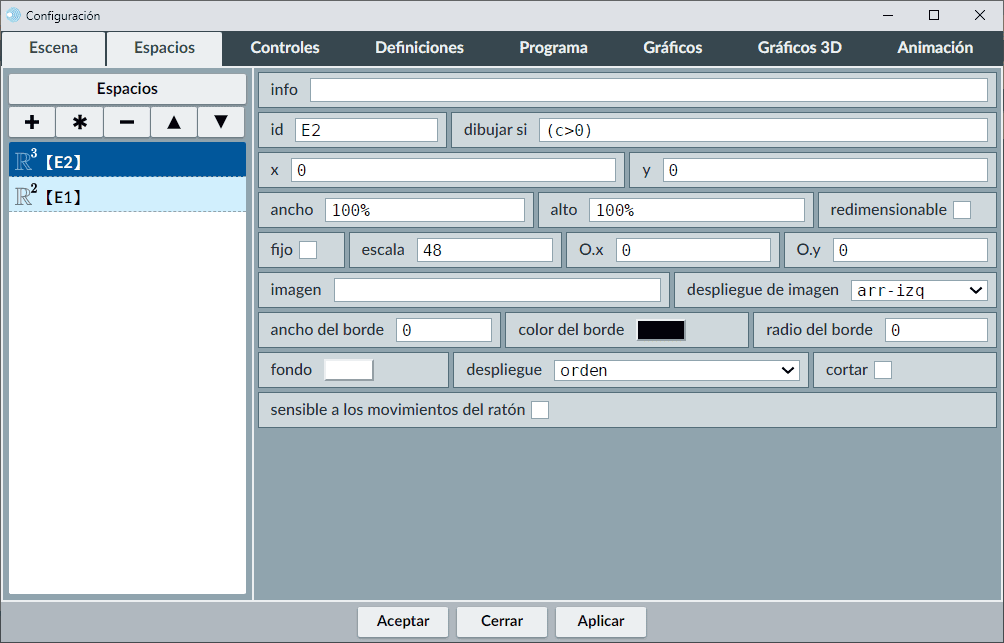Open the black color del borde swatch

tap(661, 330)
